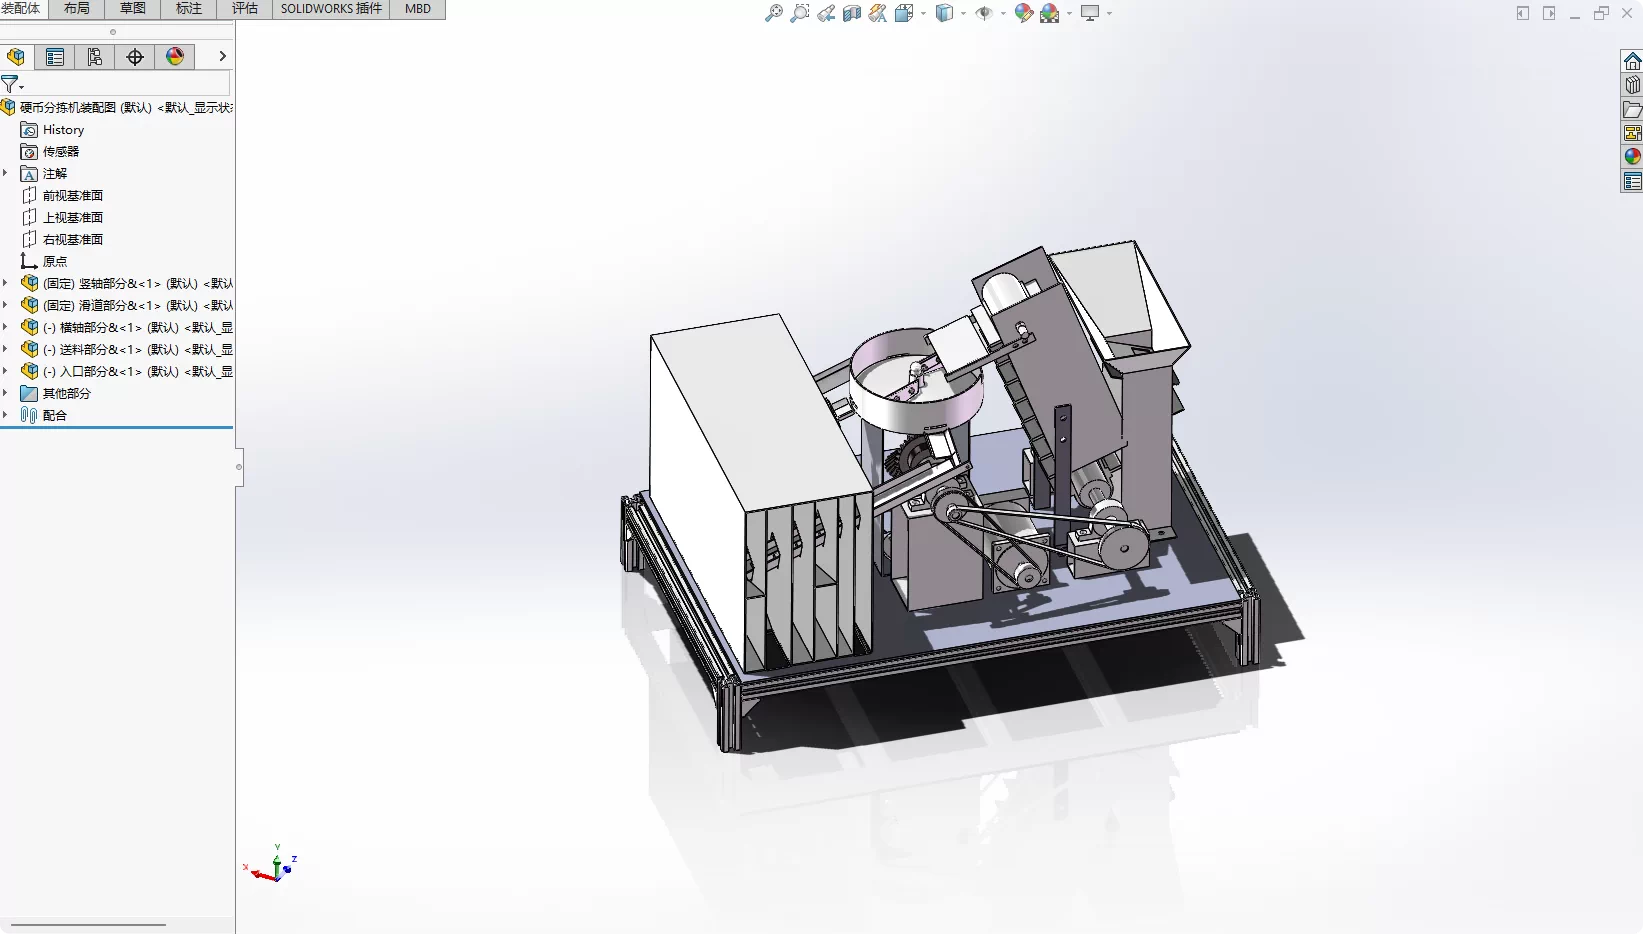Select the 其他部分 folder
The width and height of the screenshot is (1643, 934).
click(x=56, y=394)
